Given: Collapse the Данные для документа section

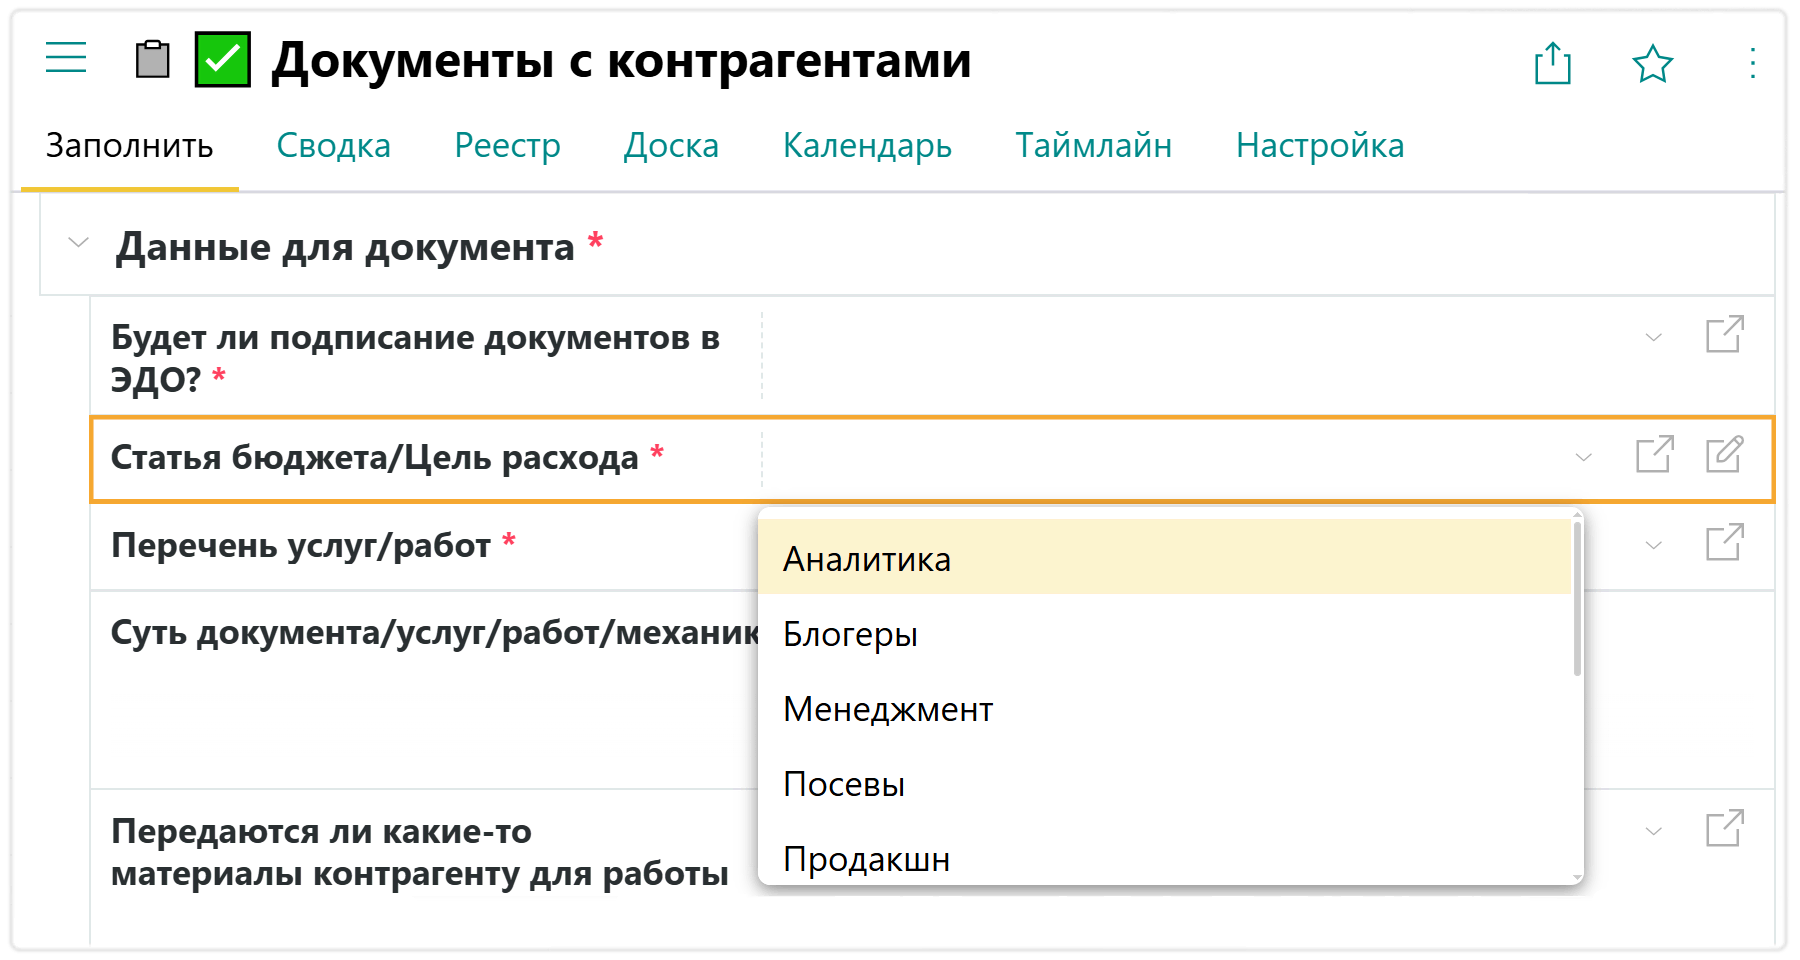Looking at the screenshot, I should (78, 243).
